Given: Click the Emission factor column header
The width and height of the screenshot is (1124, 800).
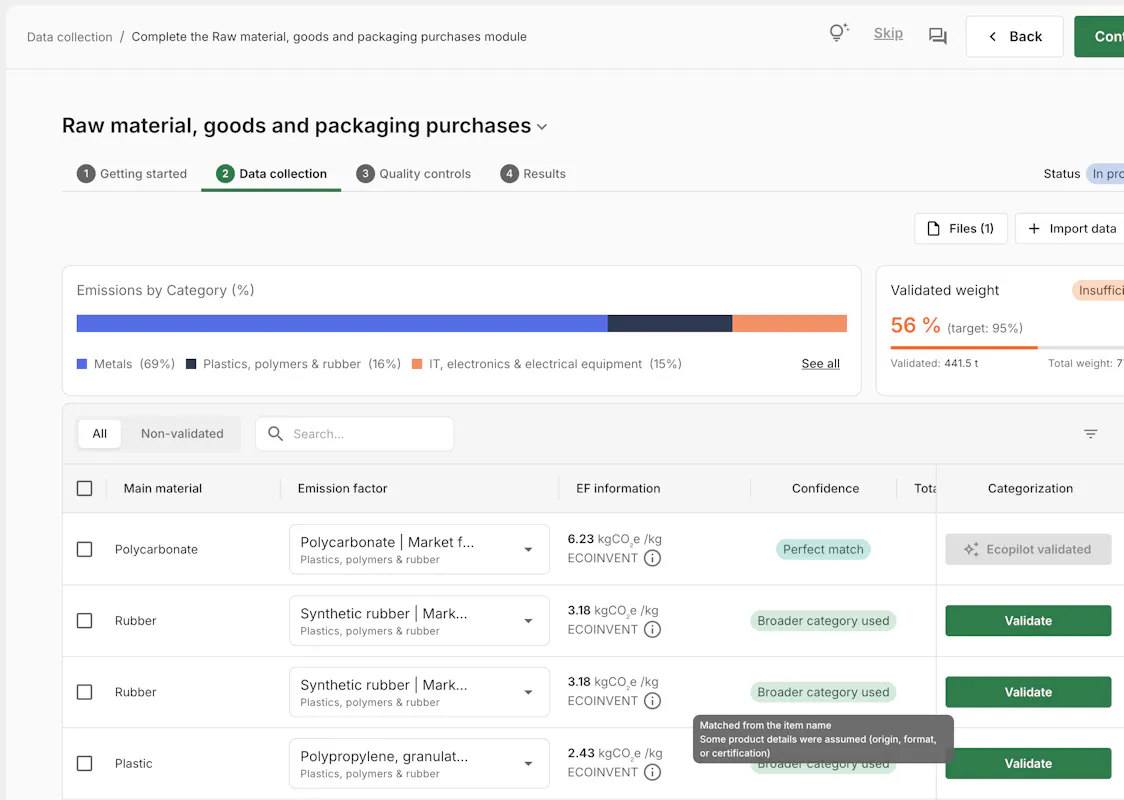Looking at the screenshot, I should pos(342,488).
